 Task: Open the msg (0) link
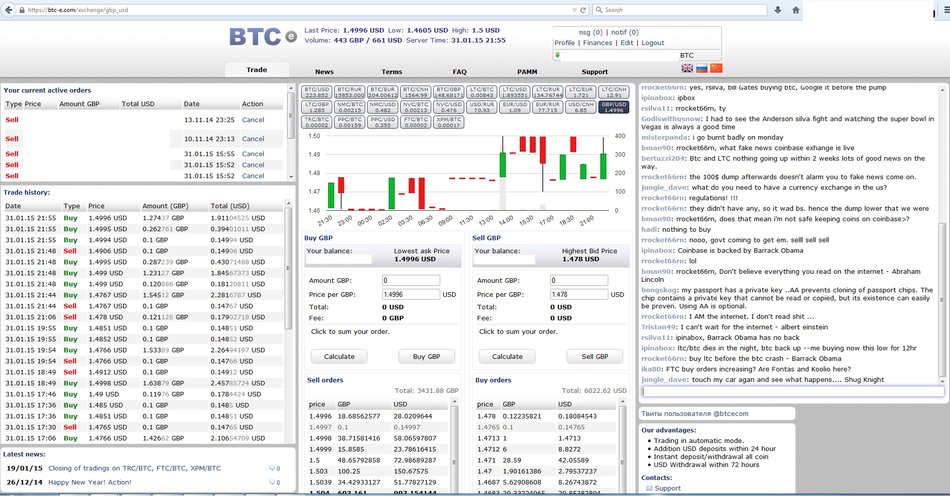click(x=590, y=33)
